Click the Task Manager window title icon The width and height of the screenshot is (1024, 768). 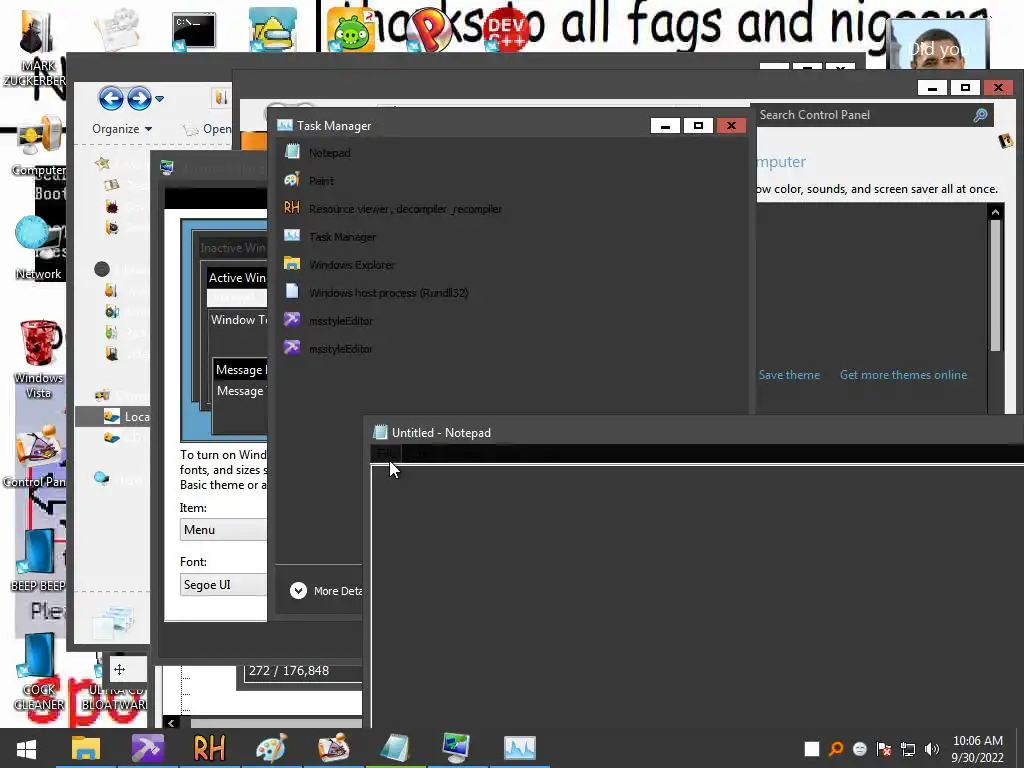tap(285, 125)
